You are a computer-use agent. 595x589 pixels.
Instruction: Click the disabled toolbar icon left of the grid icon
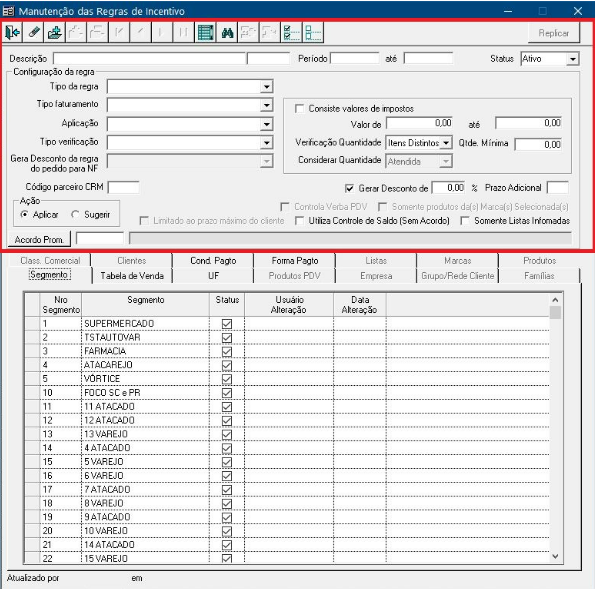[x=184, y=33]
